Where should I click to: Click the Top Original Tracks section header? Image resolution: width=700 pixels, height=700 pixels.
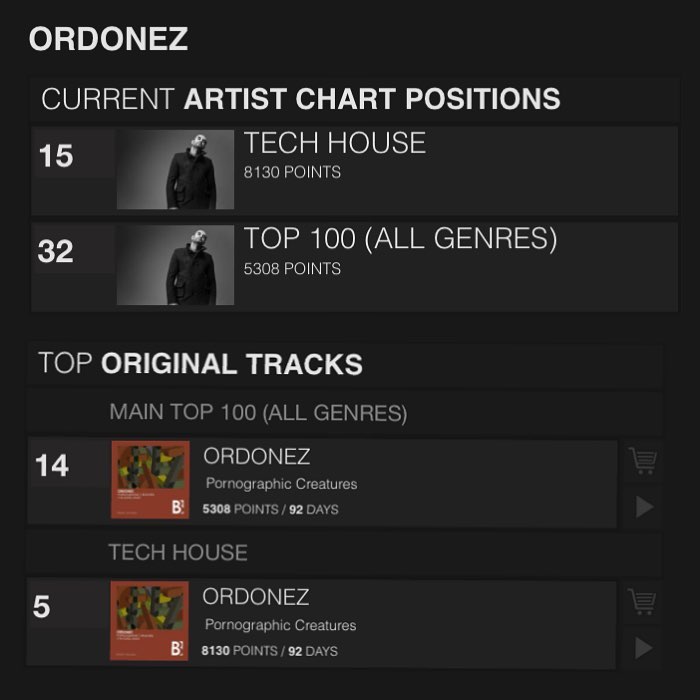pyautogui.click(x=200, y=364)
